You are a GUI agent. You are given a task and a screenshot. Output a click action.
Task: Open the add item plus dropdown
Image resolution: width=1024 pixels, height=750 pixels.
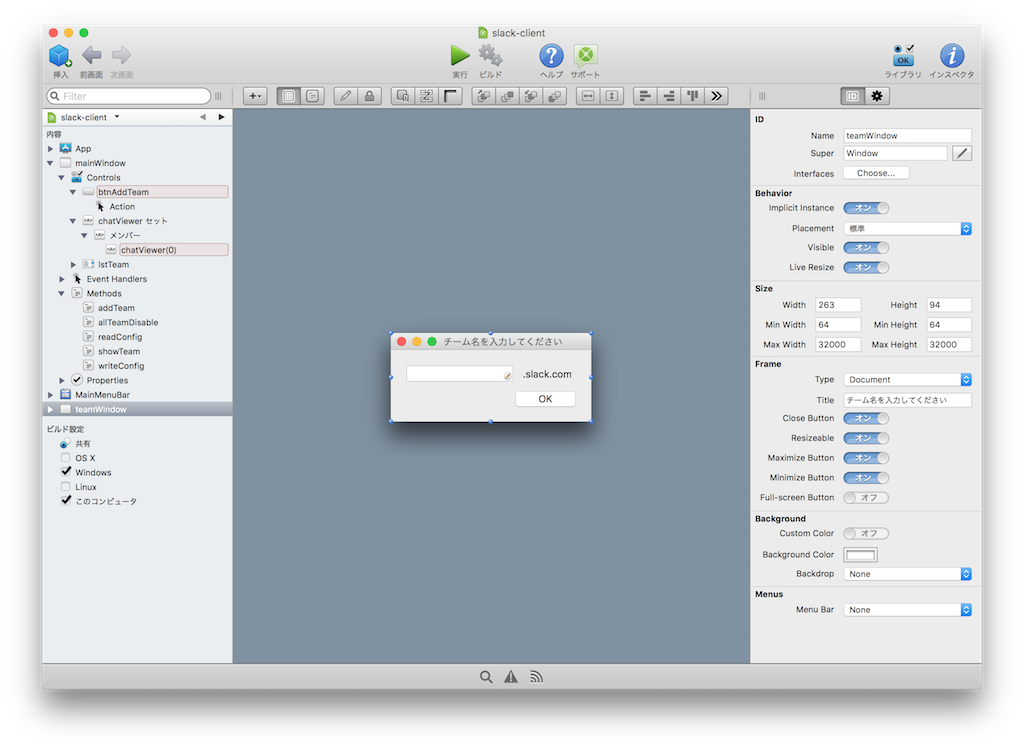[x=255, y=96]
